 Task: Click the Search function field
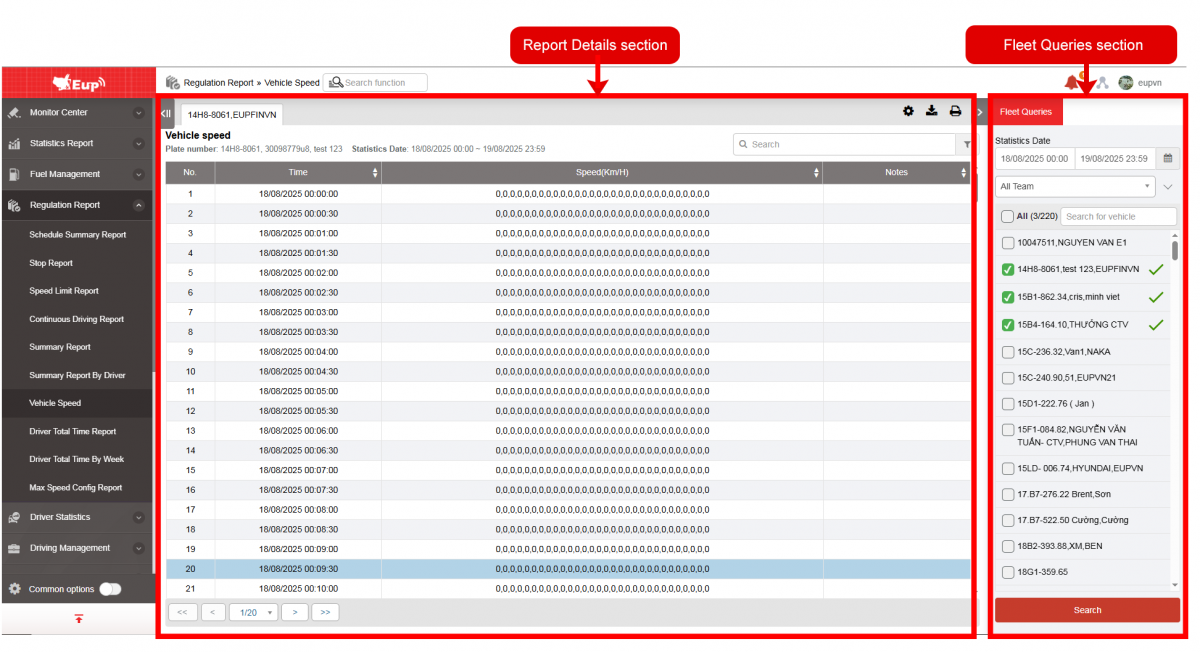click(375, 83)
